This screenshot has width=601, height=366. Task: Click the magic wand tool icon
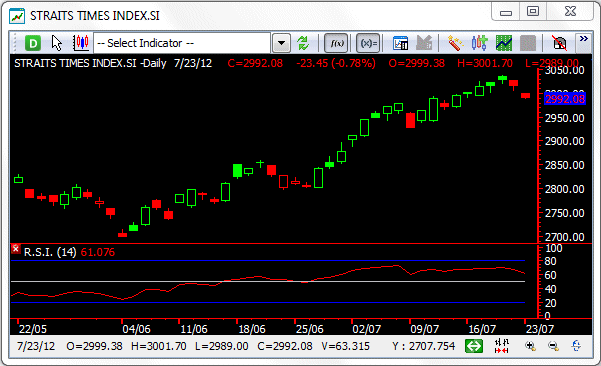(x=455, y=43)
